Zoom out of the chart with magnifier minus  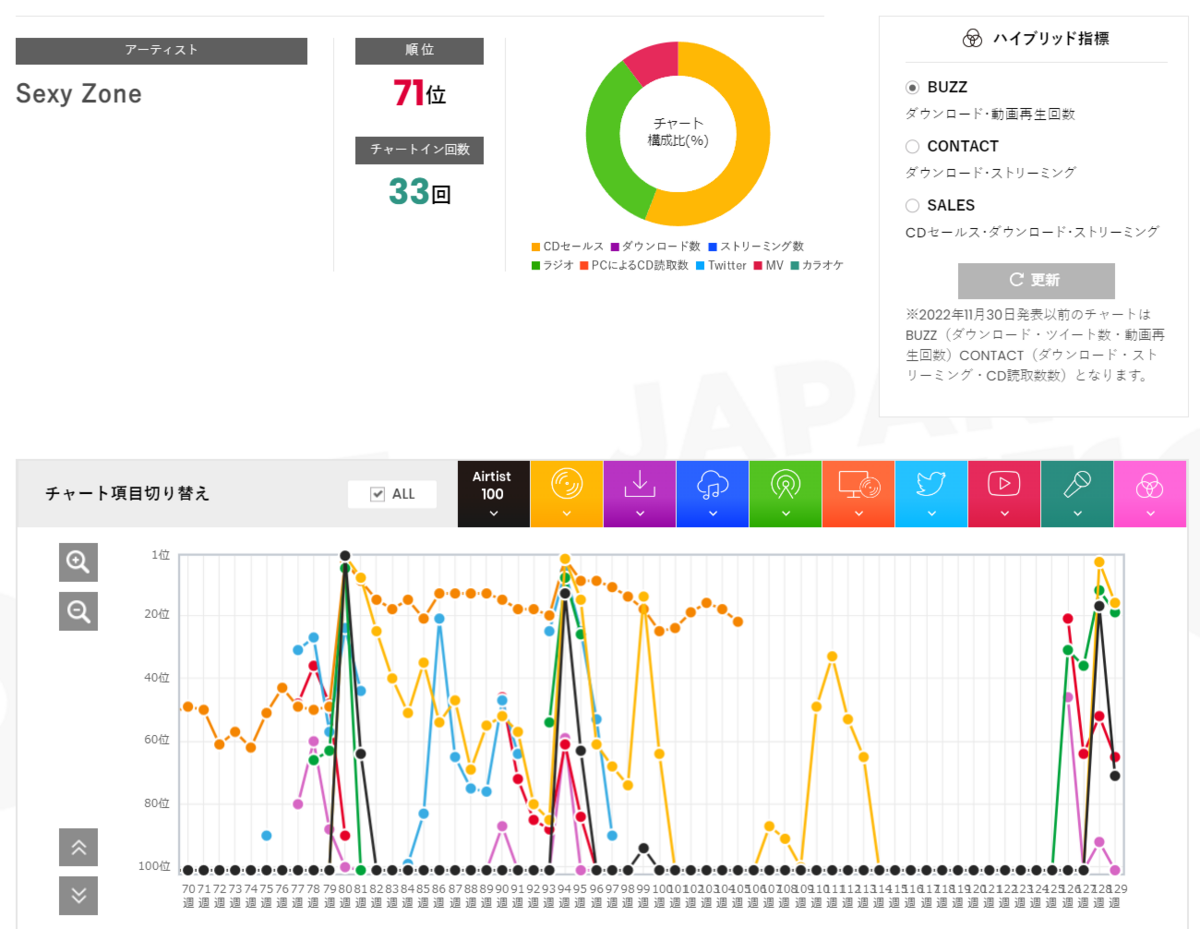pyautogui.click(x=78, y=610)
